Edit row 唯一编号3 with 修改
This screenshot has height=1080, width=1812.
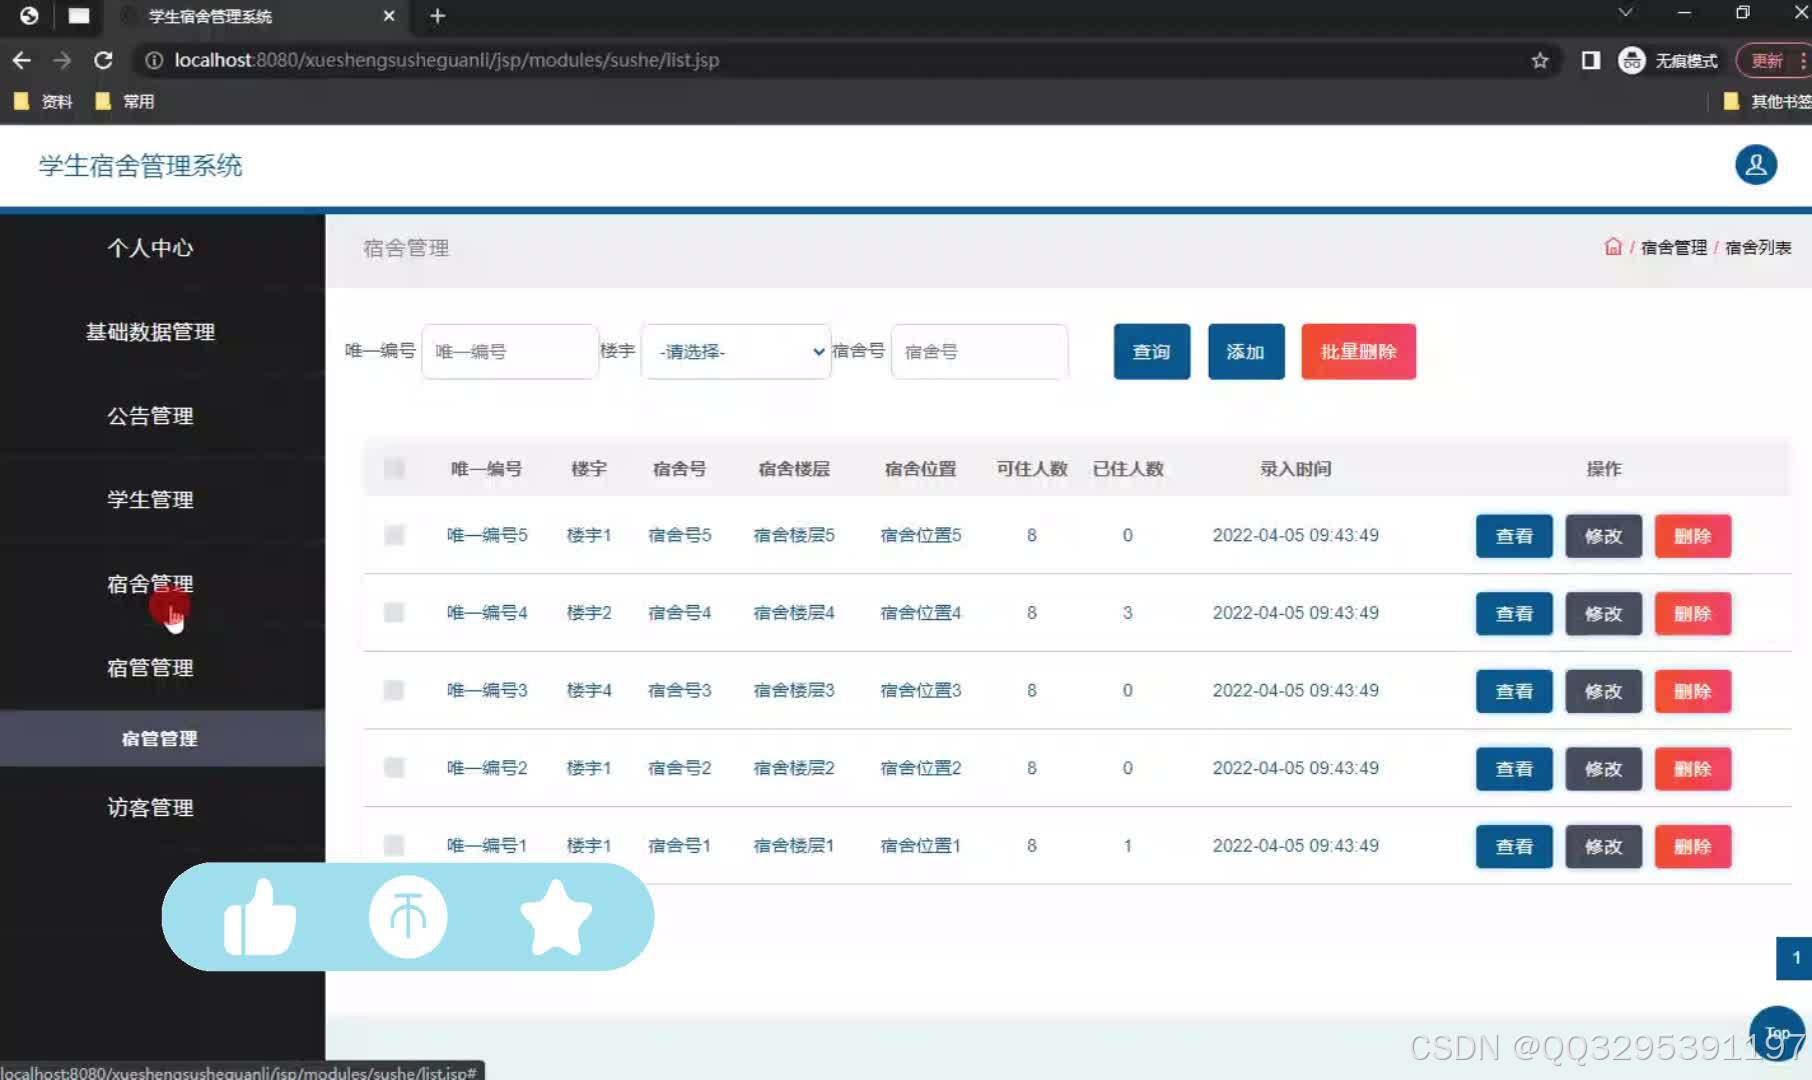point(1603,691)
